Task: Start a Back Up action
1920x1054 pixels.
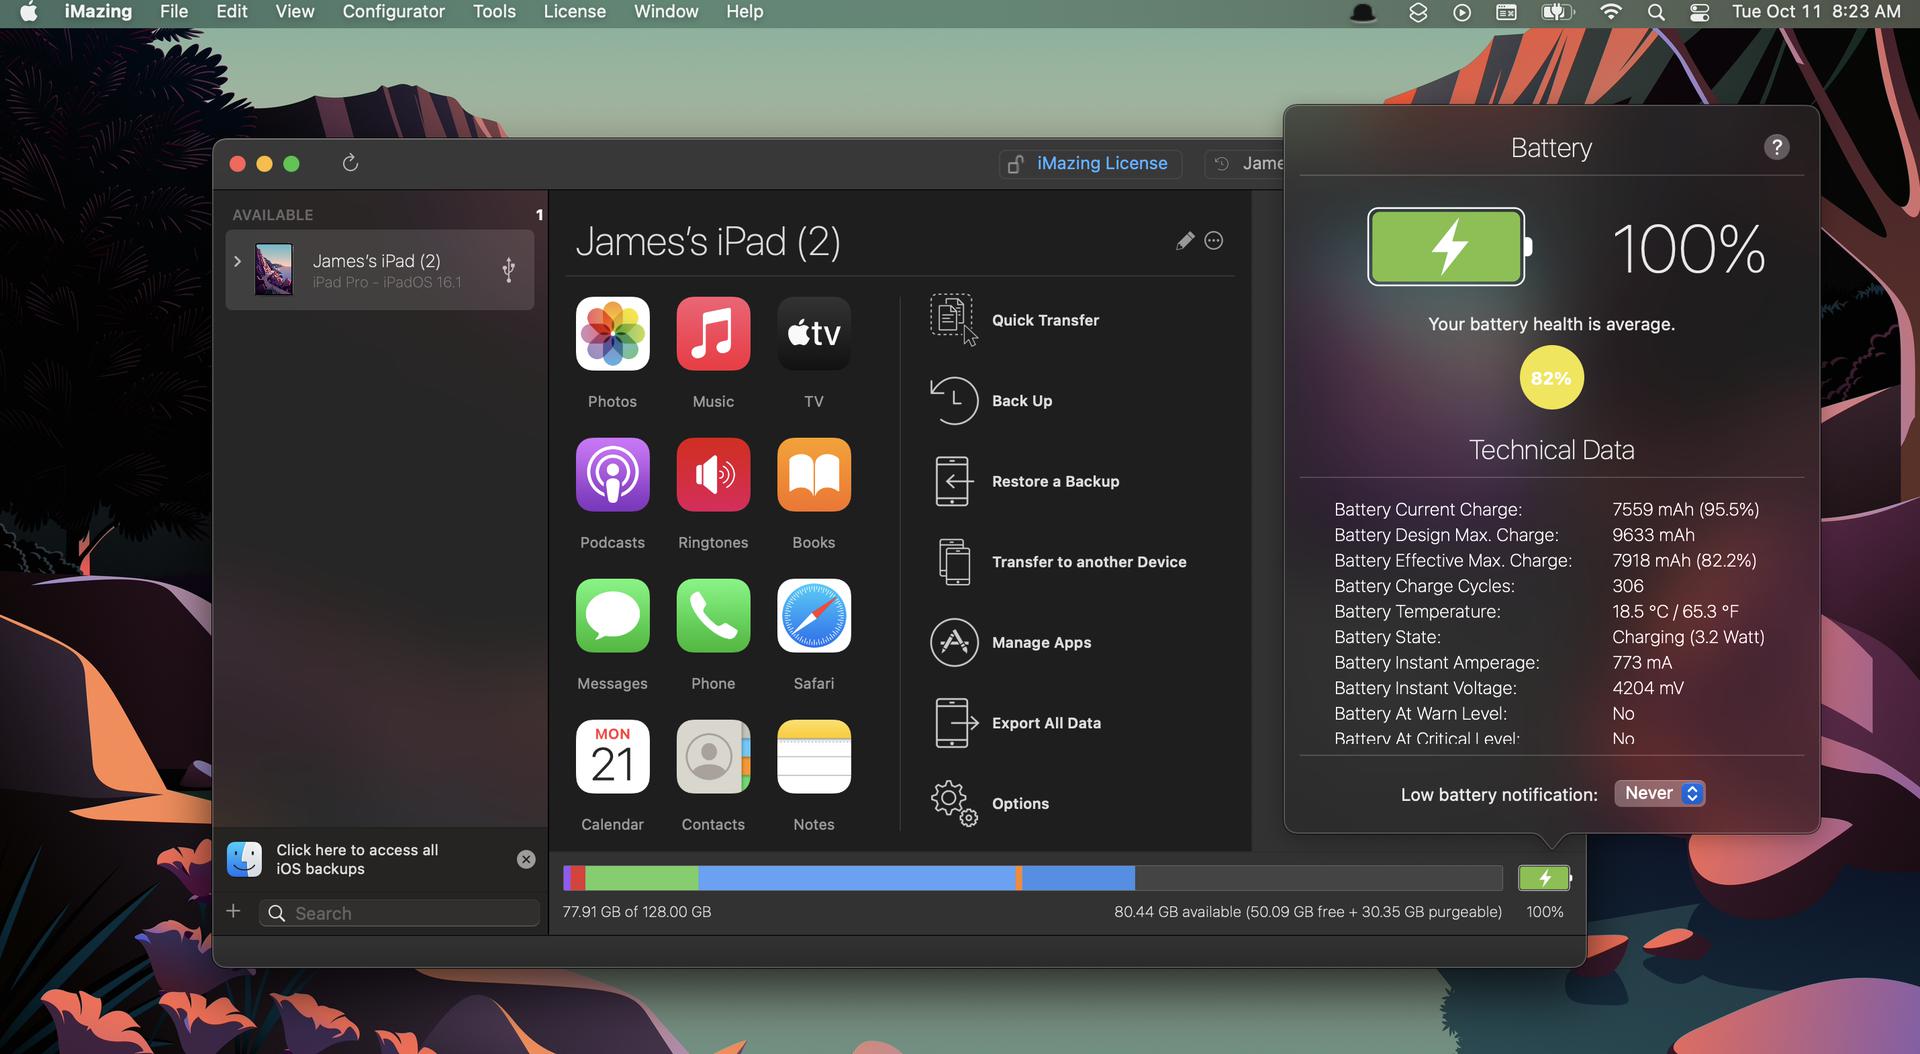Action: point(991,401)
